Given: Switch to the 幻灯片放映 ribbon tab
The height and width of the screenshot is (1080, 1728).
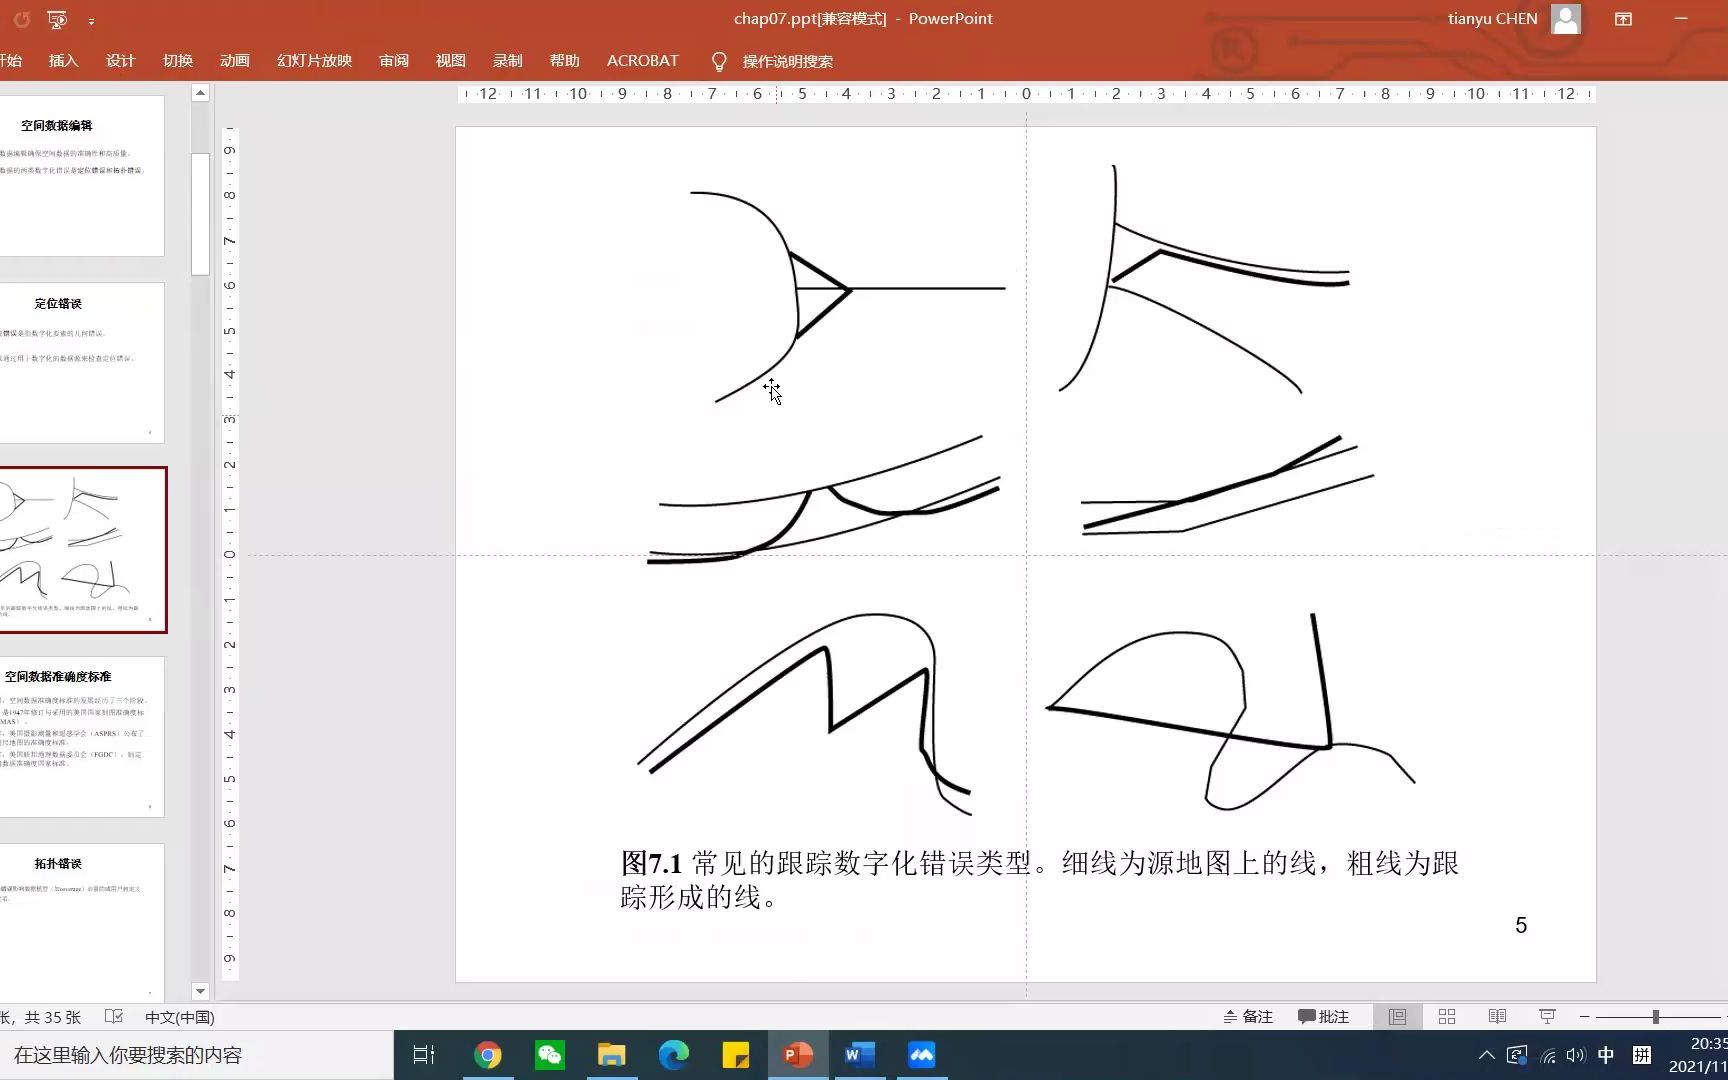Looking at the screenshot, I should [x=313, y=61].
